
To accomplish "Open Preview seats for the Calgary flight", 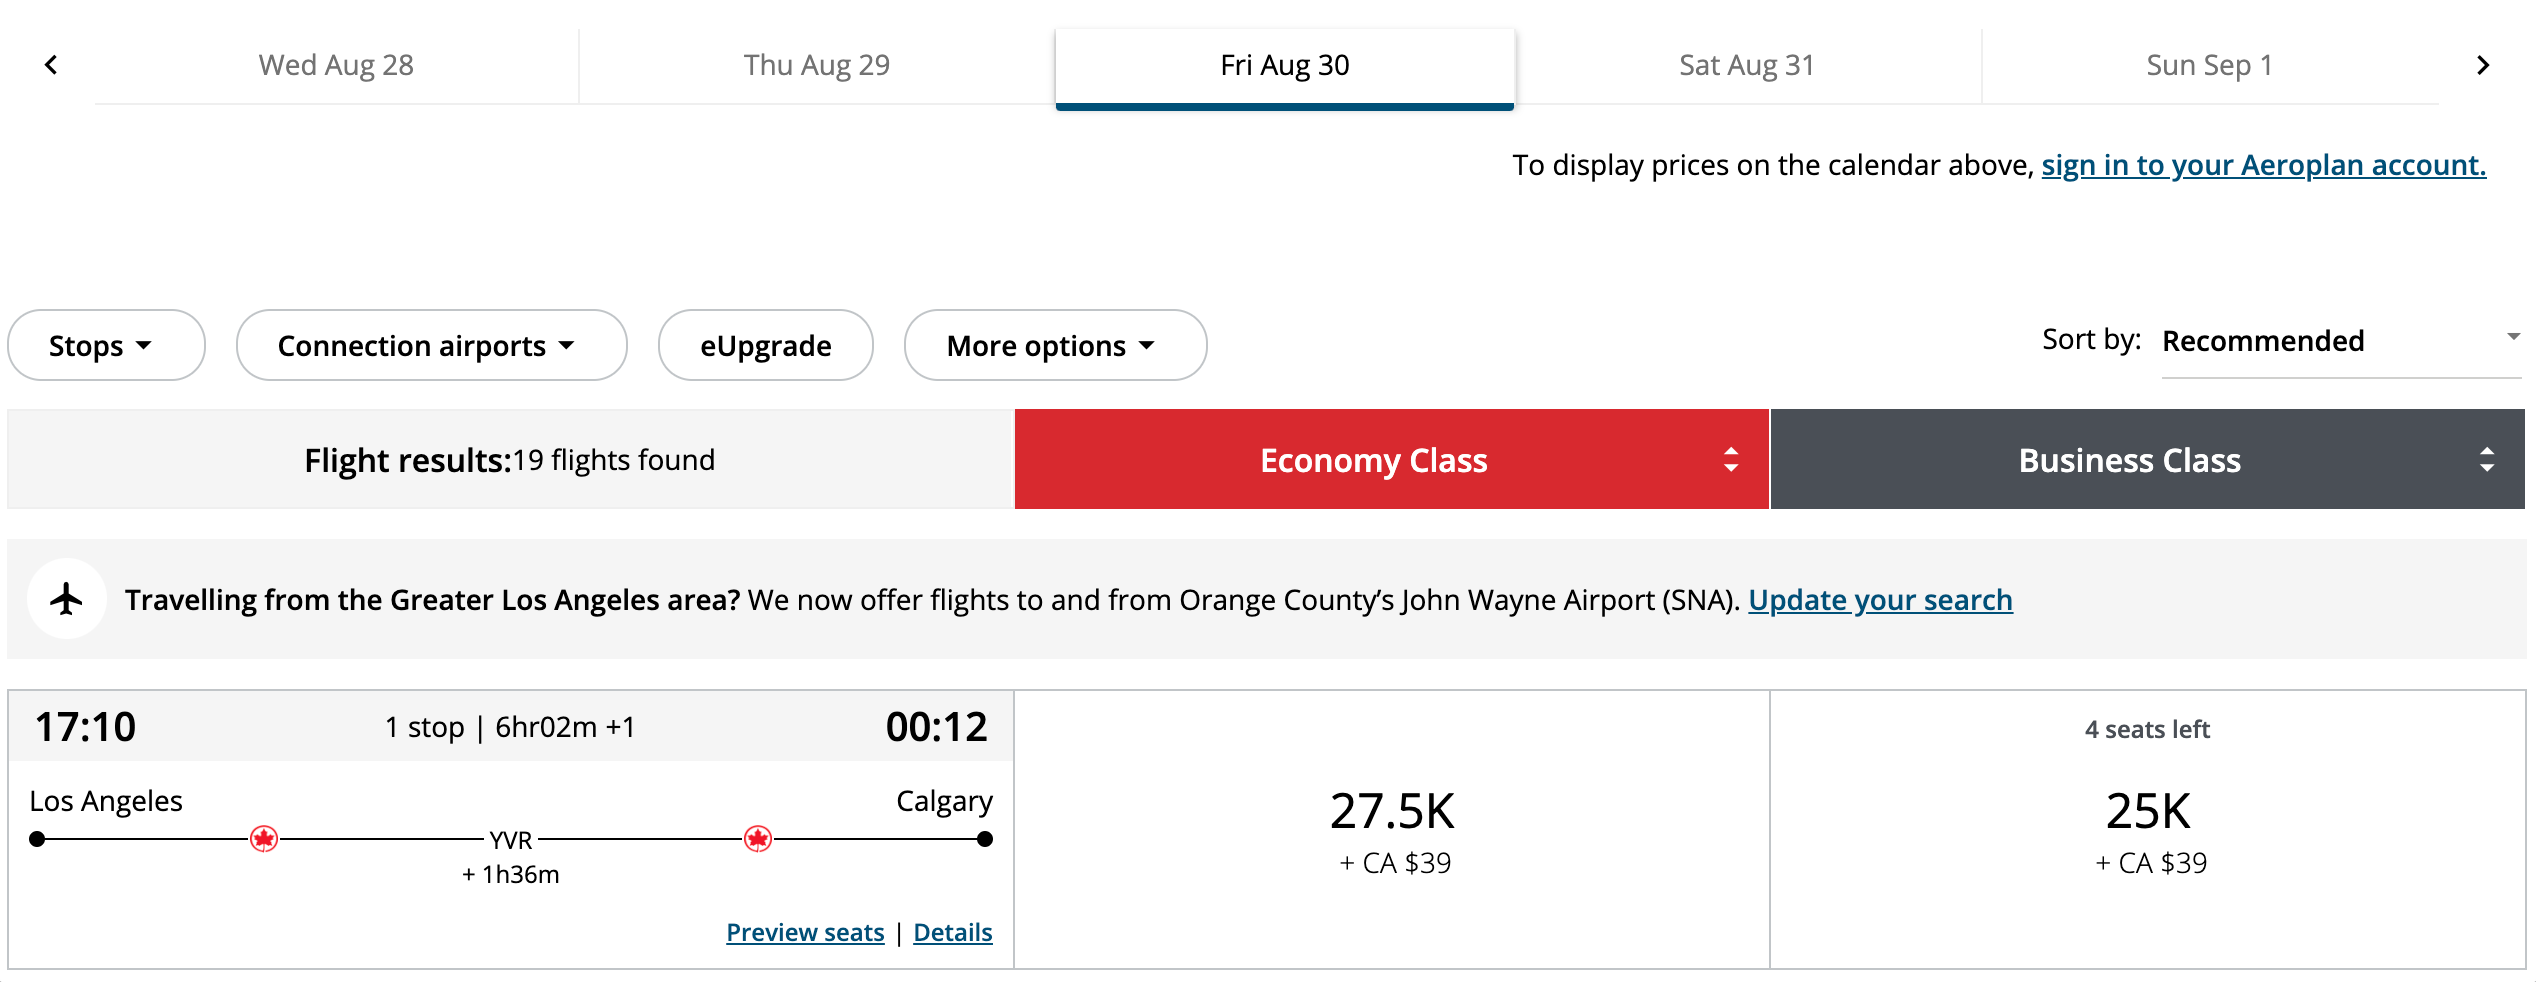I will click(x=805, y=933).
